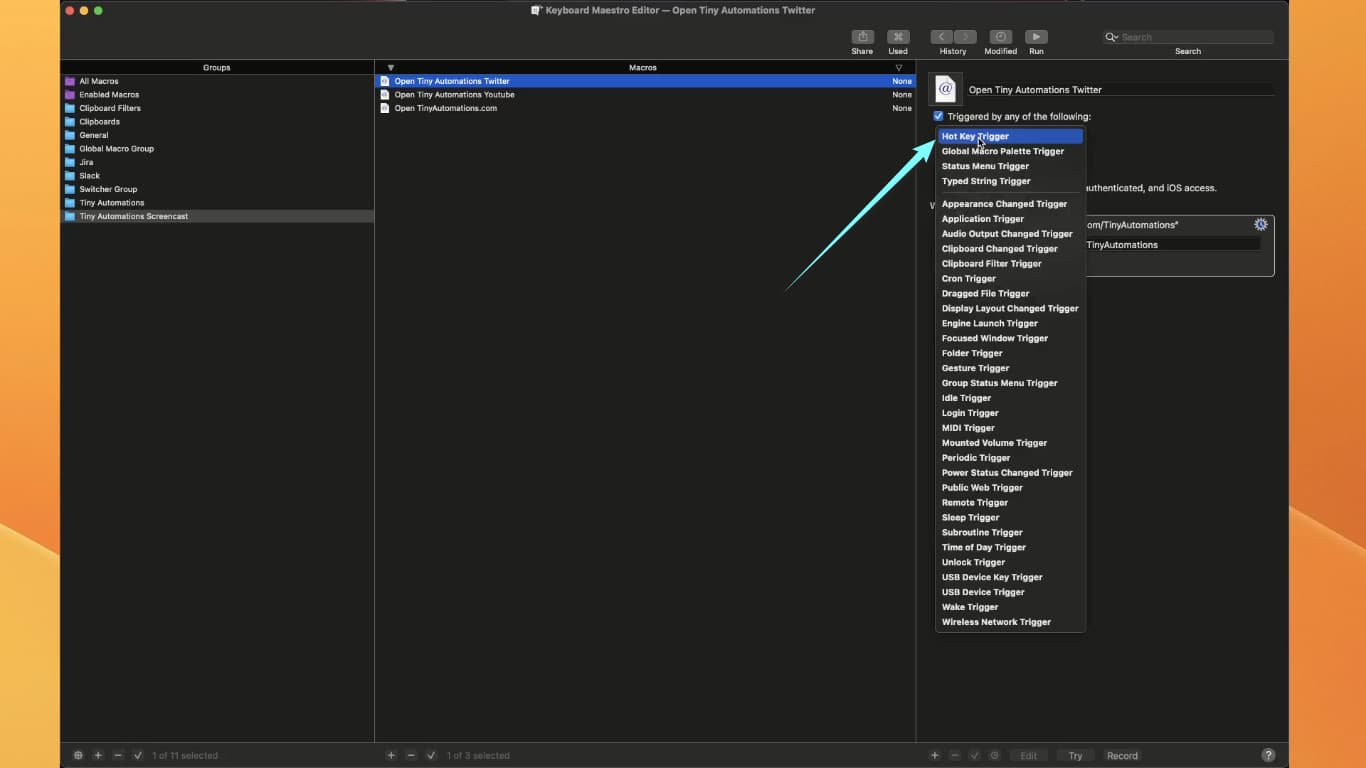Click the Record button

1122,755
